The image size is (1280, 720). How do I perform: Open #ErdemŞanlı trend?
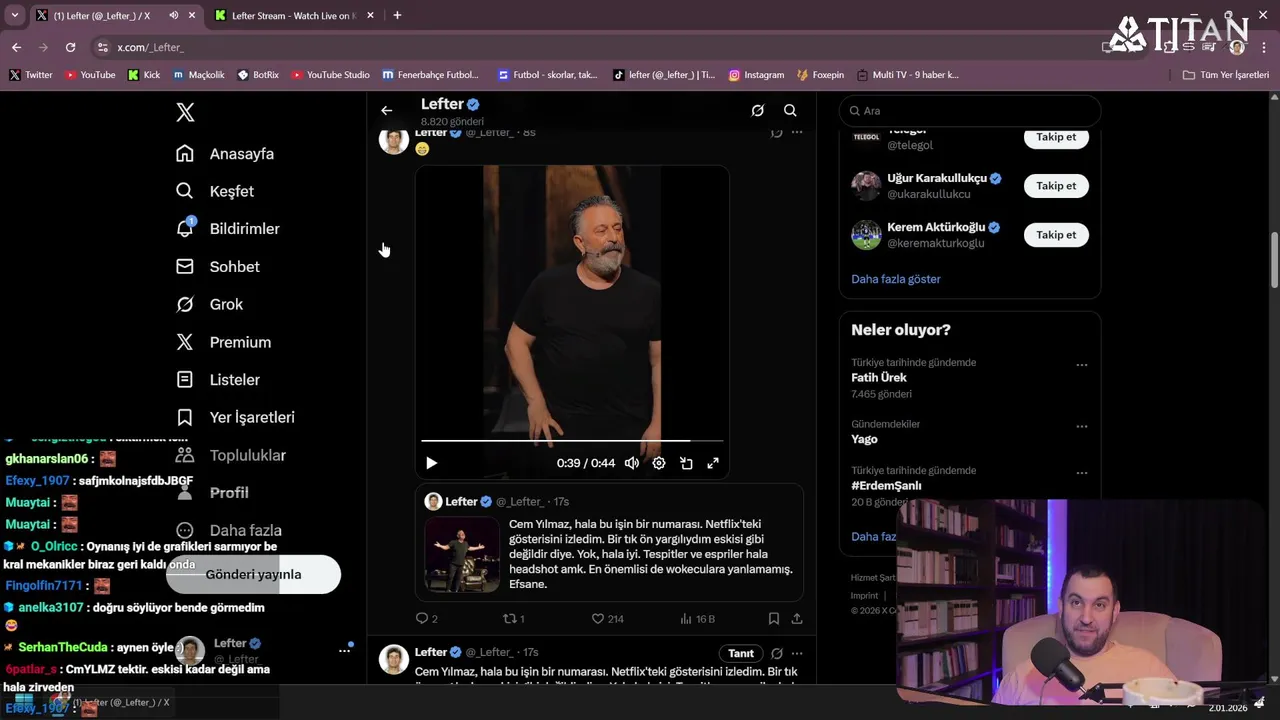coord(886,486)
